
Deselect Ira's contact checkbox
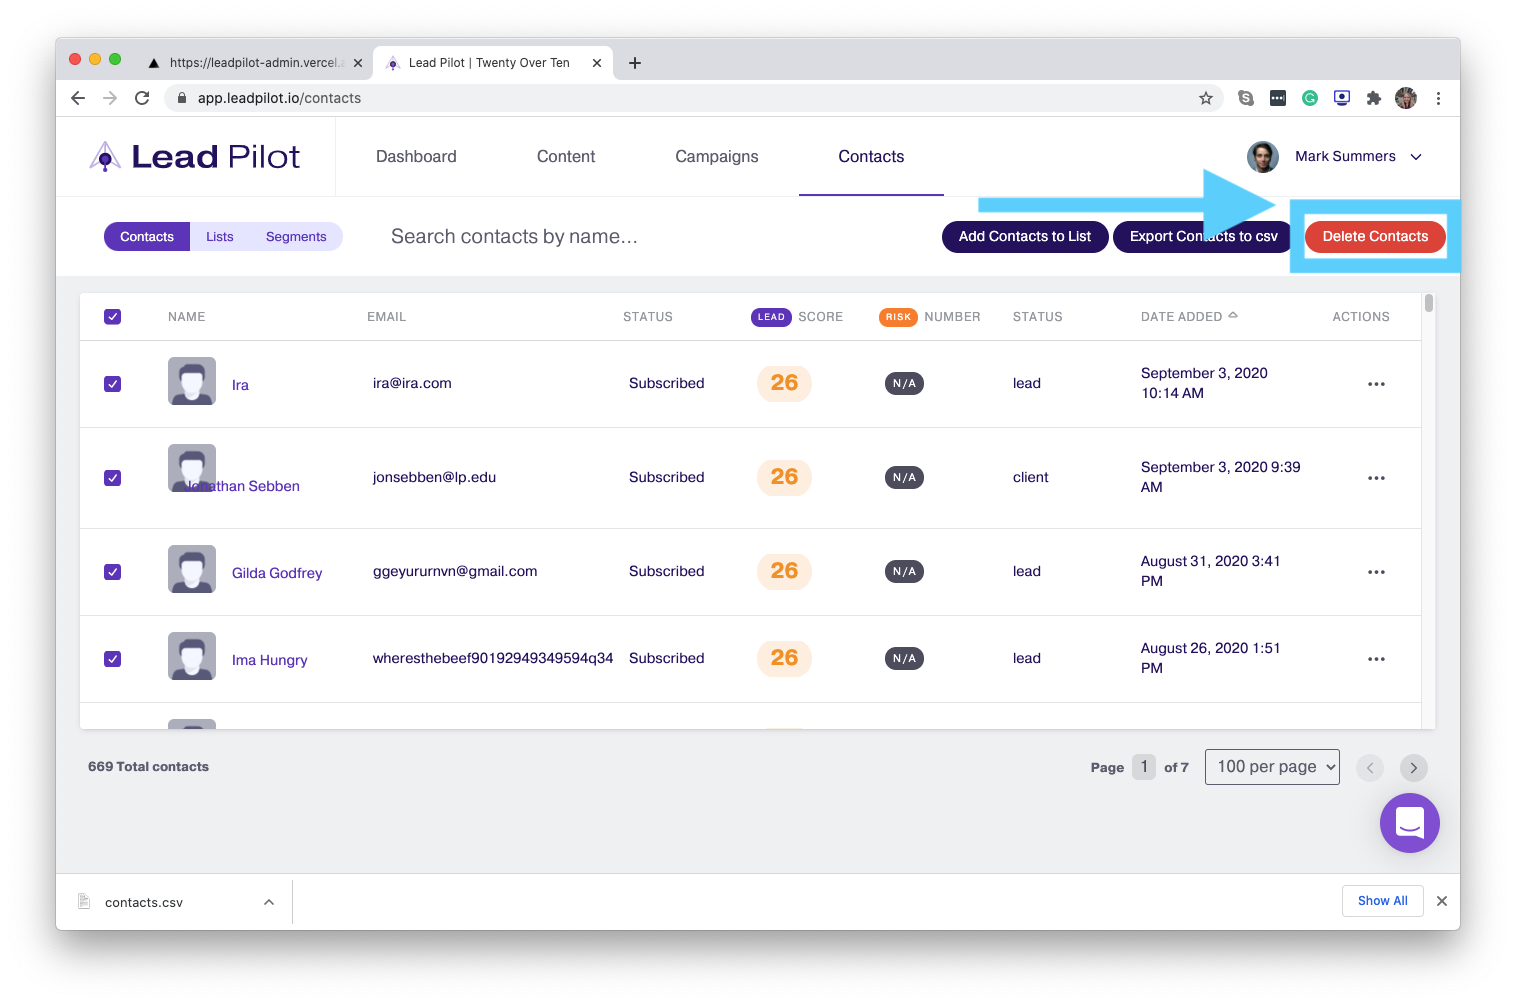click(113, 384)
